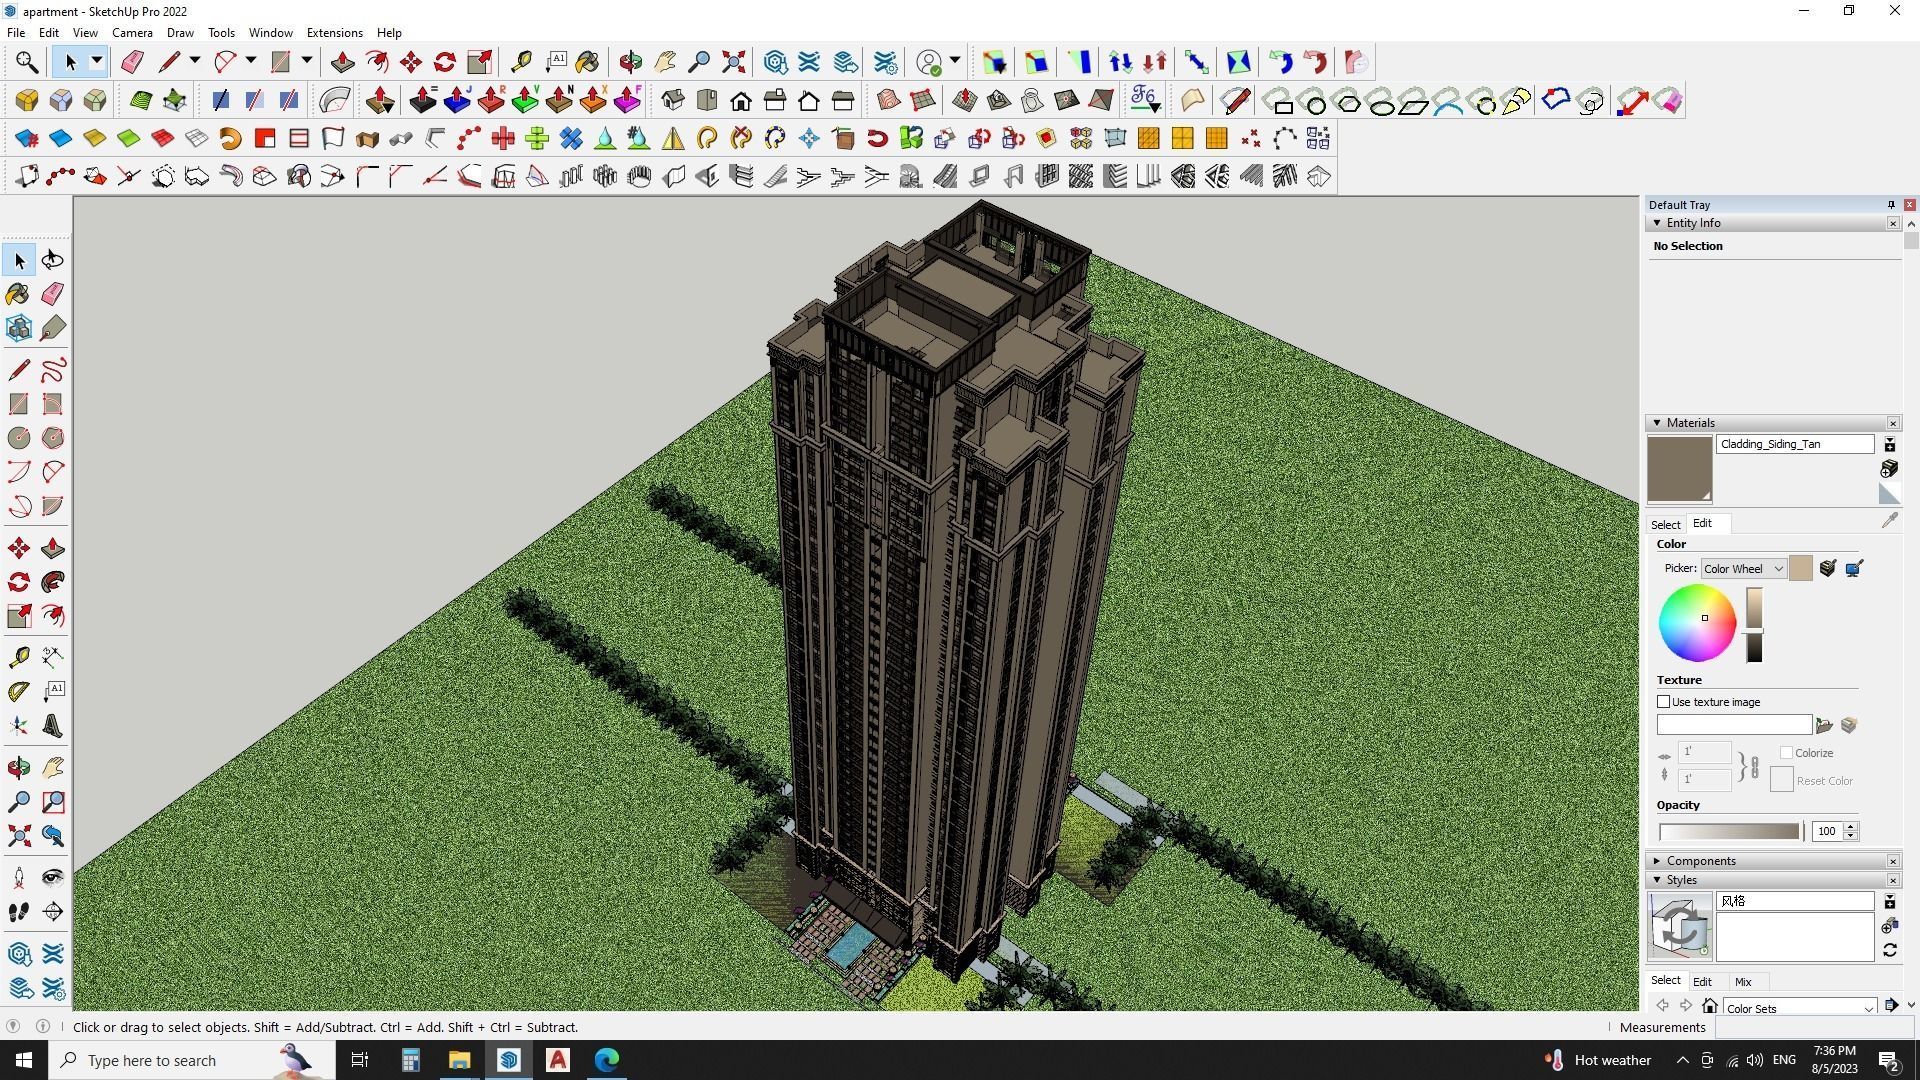The width and height of the screenshot is (1920, 1080).
Task: Enable Use texture image checkbox
Action: coord(1664,702)
